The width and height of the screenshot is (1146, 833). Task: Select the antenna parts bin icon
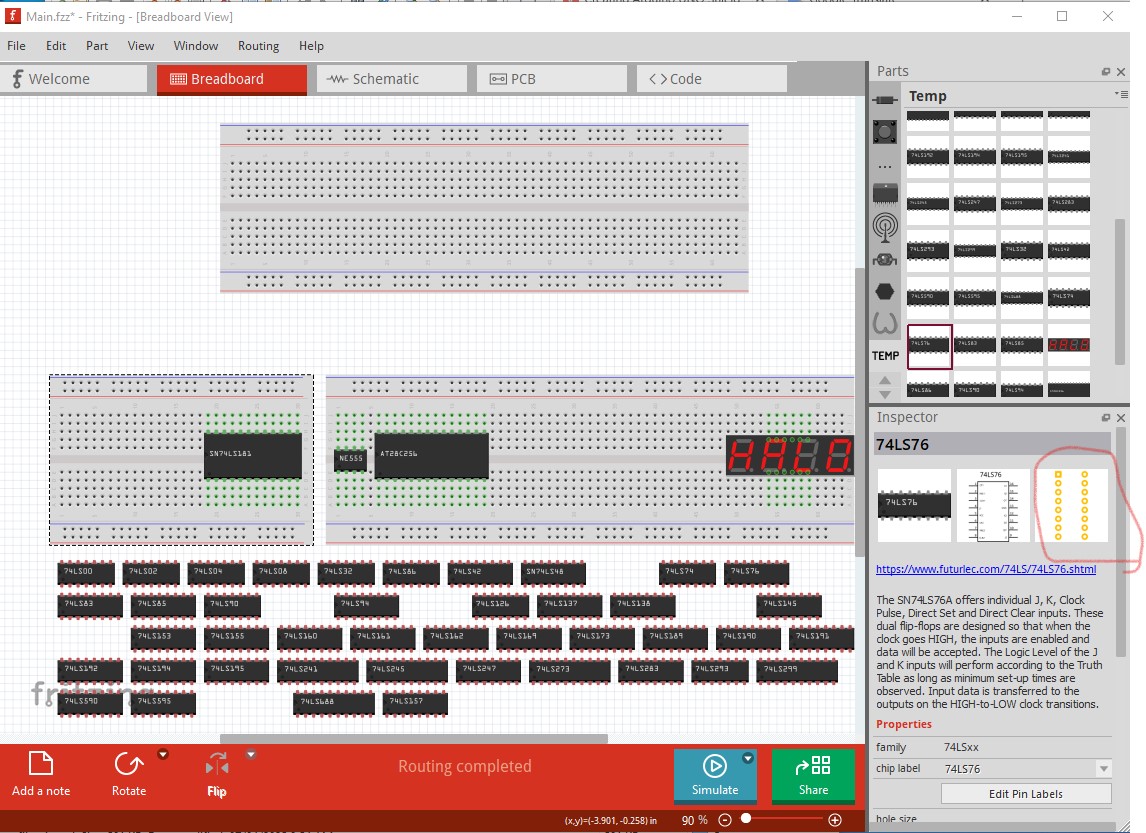coord(885,227)
